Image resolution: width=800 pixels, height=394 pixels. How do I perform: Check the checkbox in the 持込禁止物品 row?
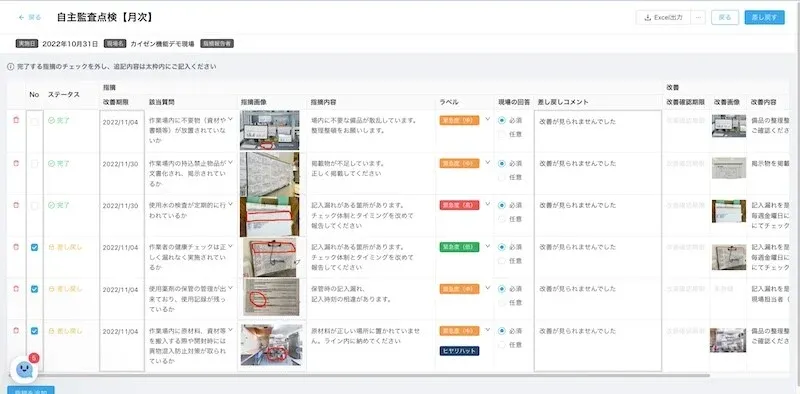(x=34, y=164)
